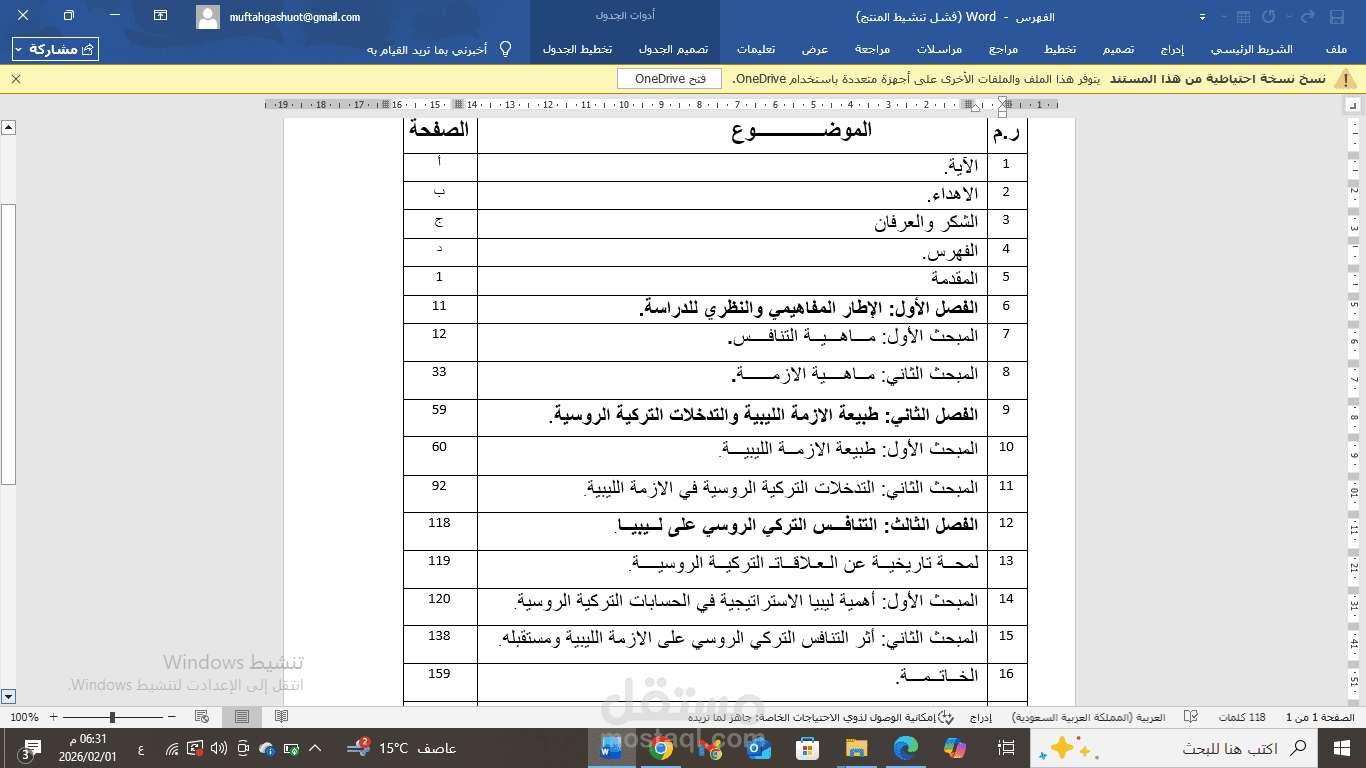The image size is (1366, 768).
Task: Click the الخاتمة row text
Action: click(938, 677)
